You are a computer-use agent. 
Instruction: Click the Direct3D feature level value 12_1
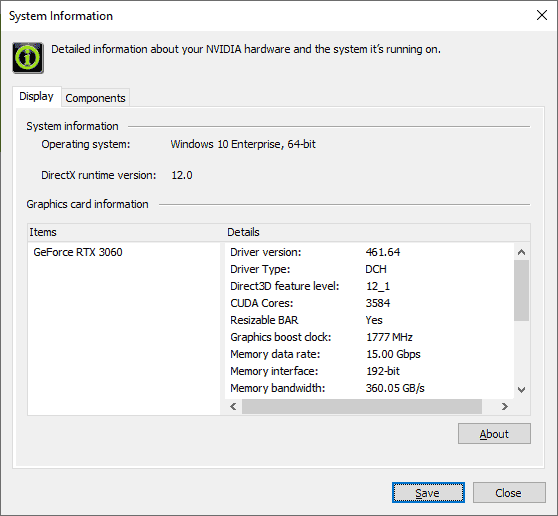click(x=378, y=286)
